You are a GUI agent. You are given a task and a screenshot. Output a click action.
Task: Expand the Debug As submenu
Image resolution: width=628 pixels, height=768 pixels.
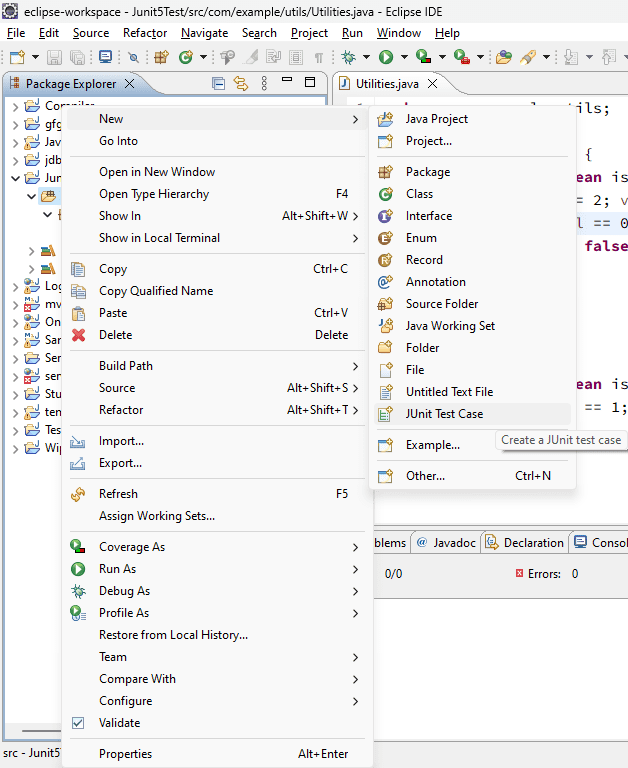click(x=217, y=591)
